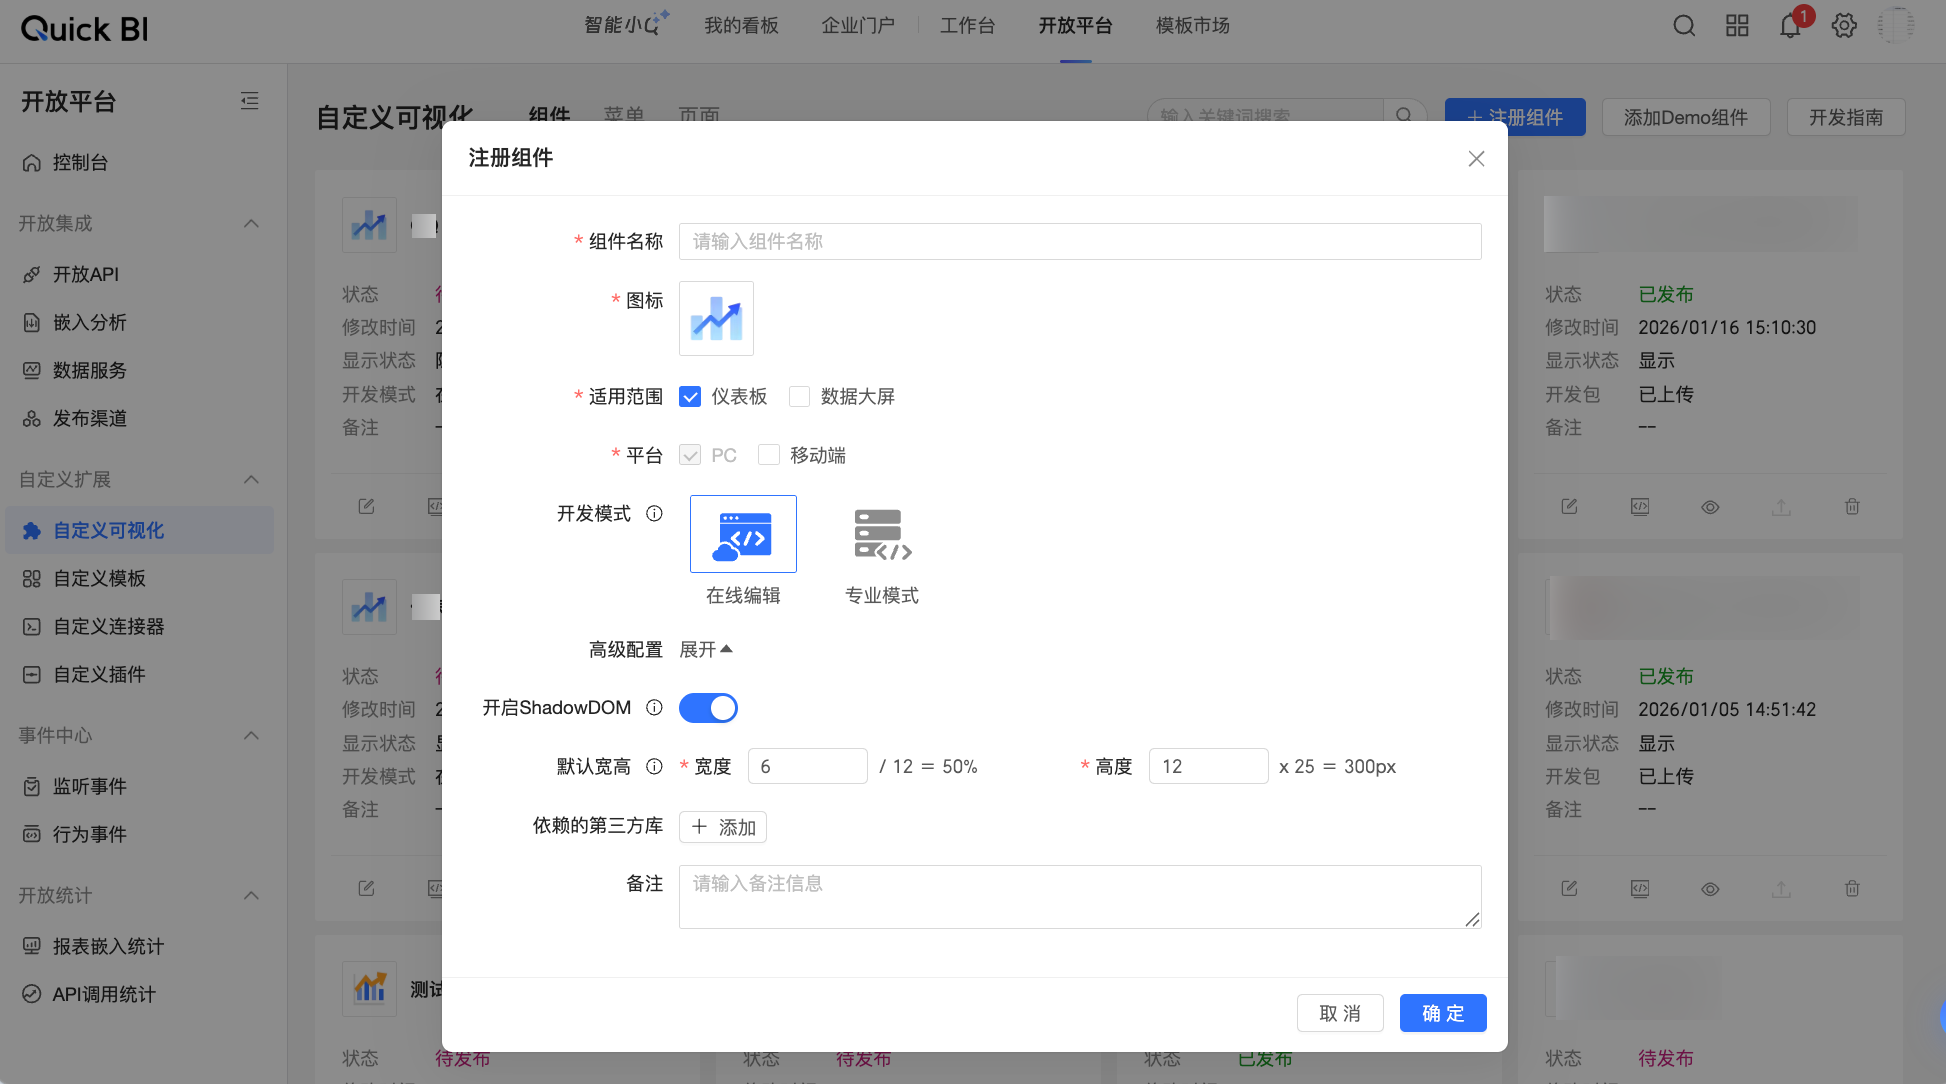Click the component icon picker in the dialog

point(715,318)
